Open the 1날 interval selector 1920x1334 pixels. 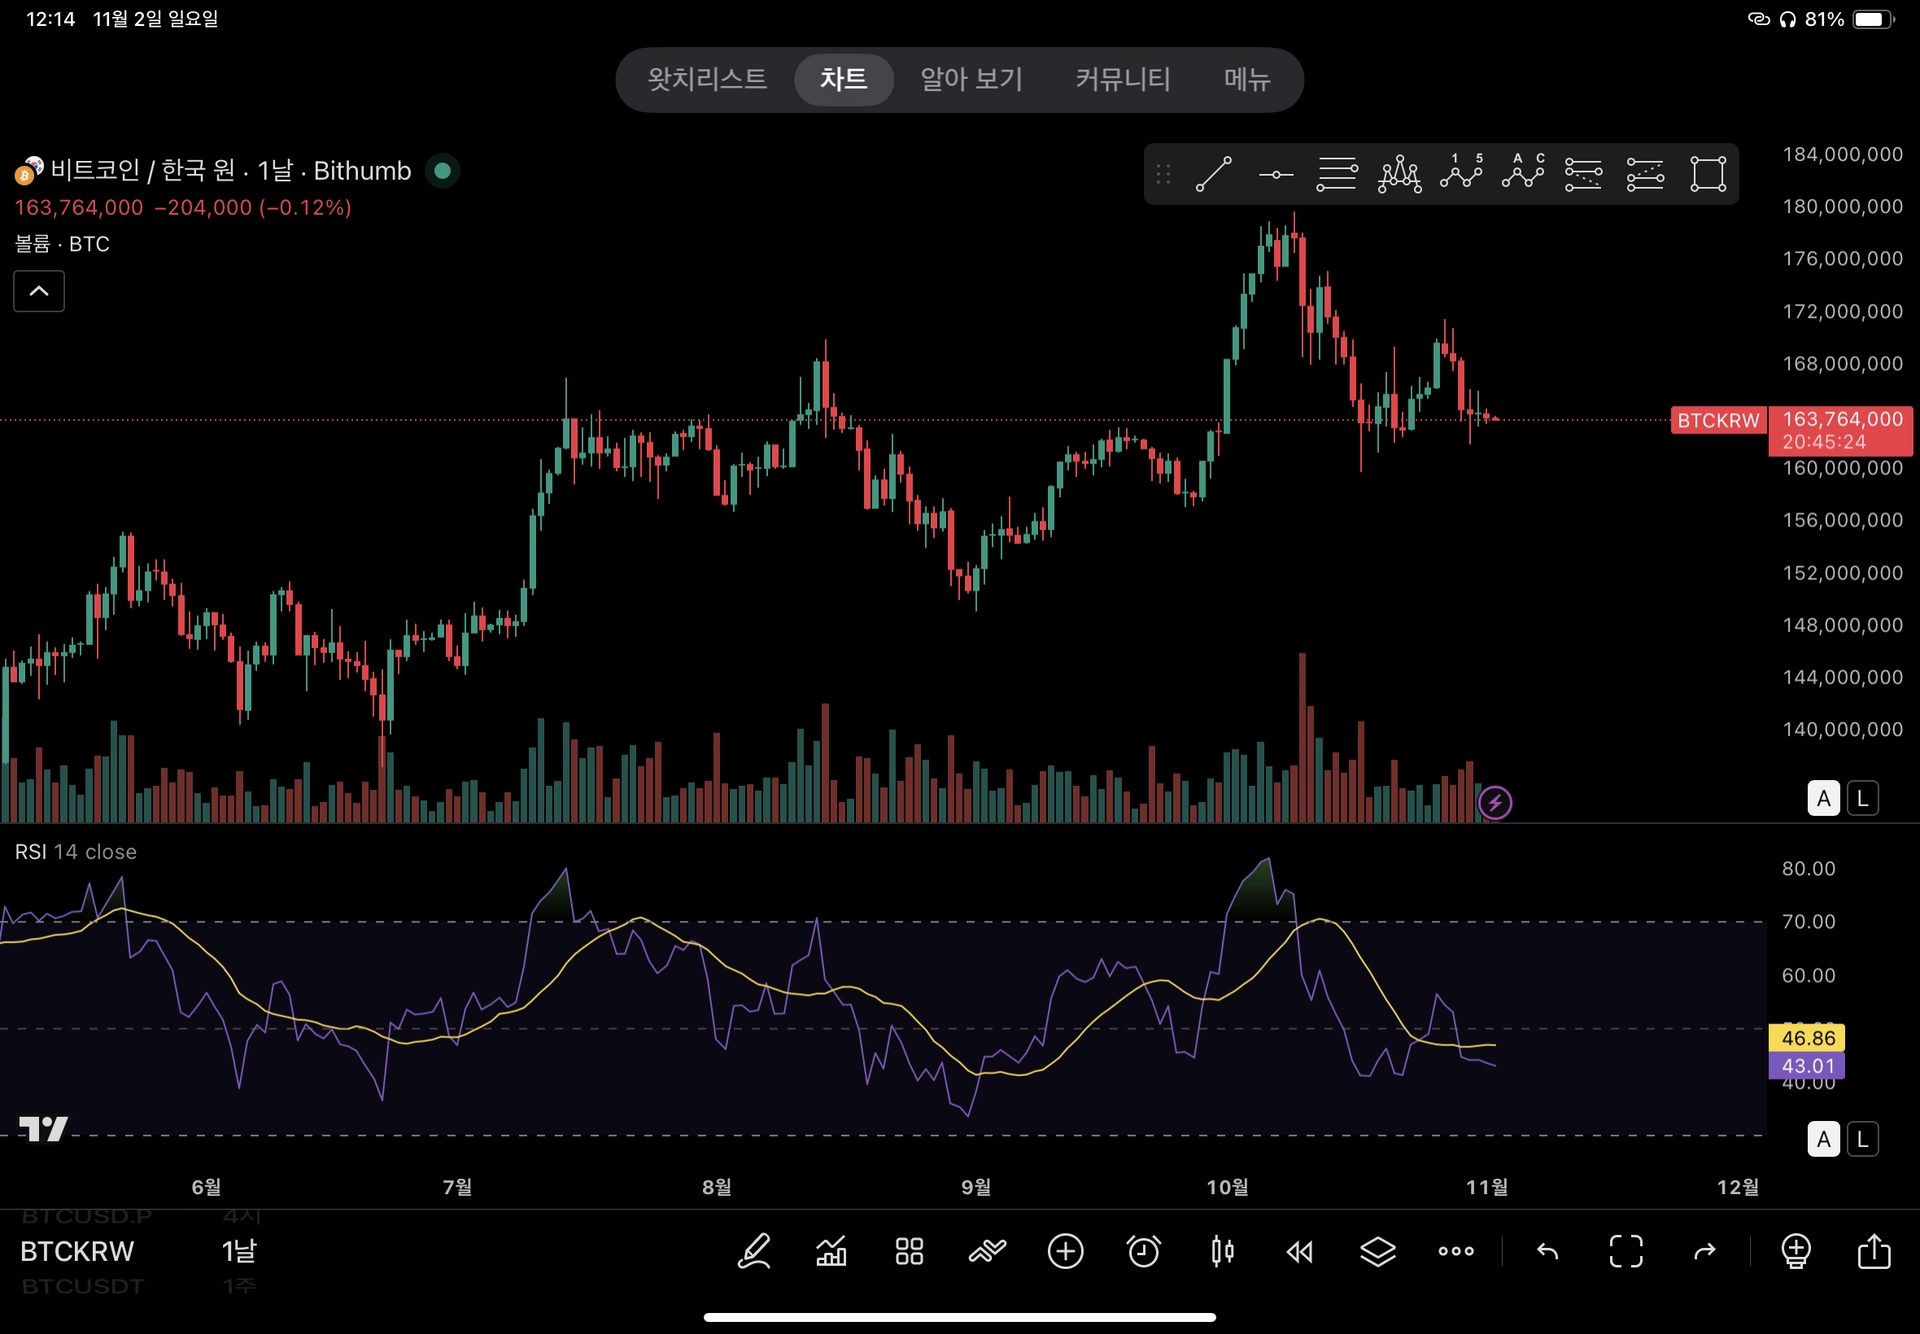coord(239,1251)
